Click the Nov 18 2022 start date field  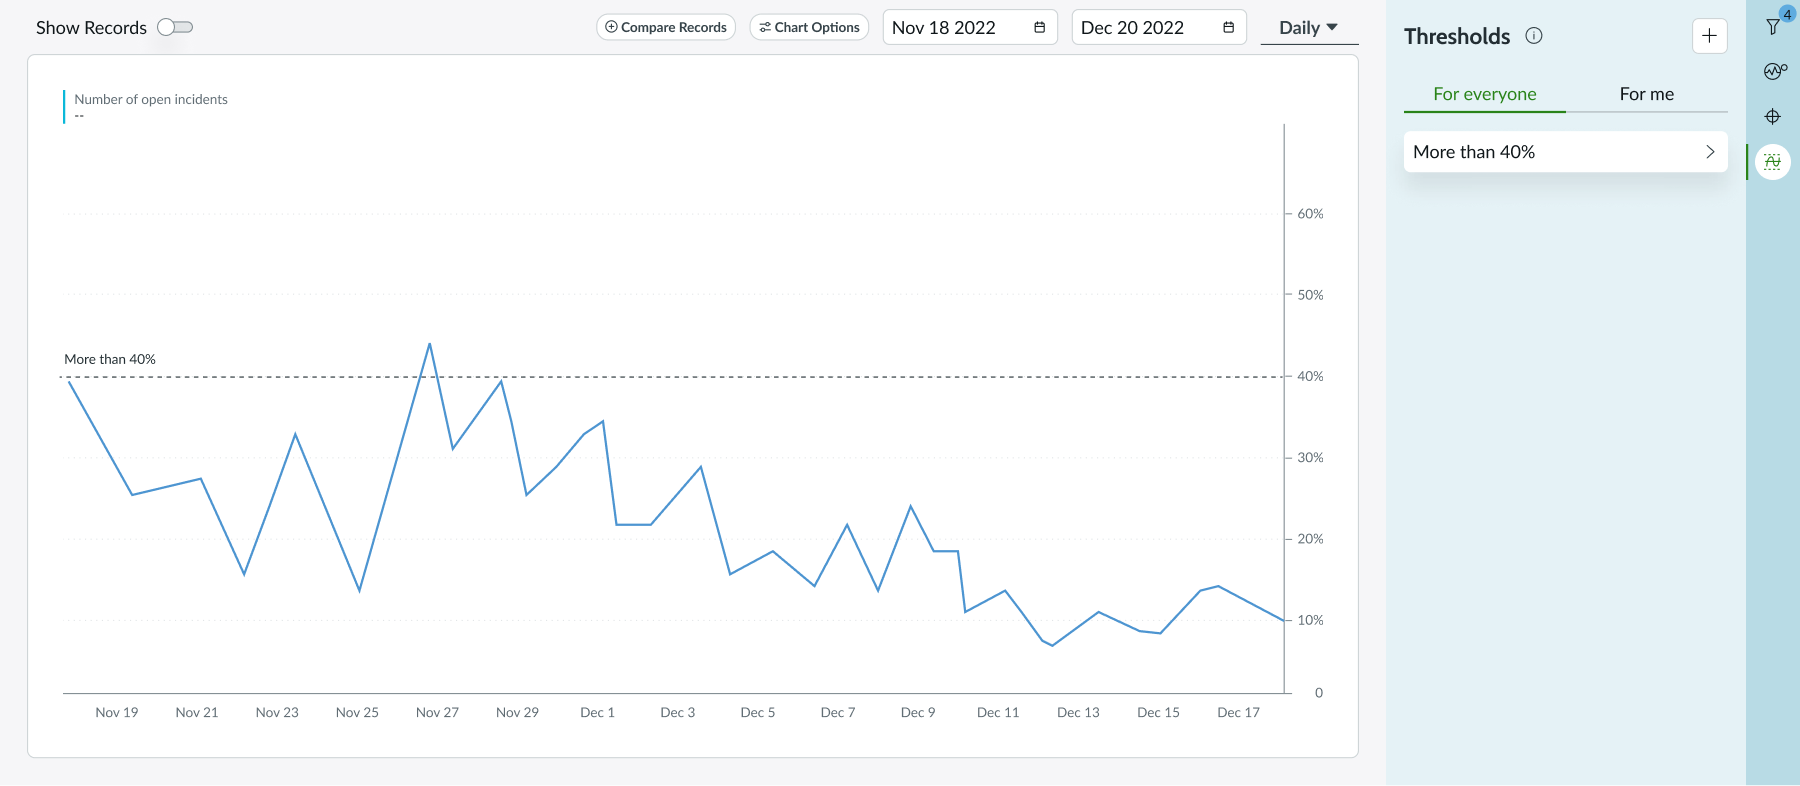coord(969,28)
